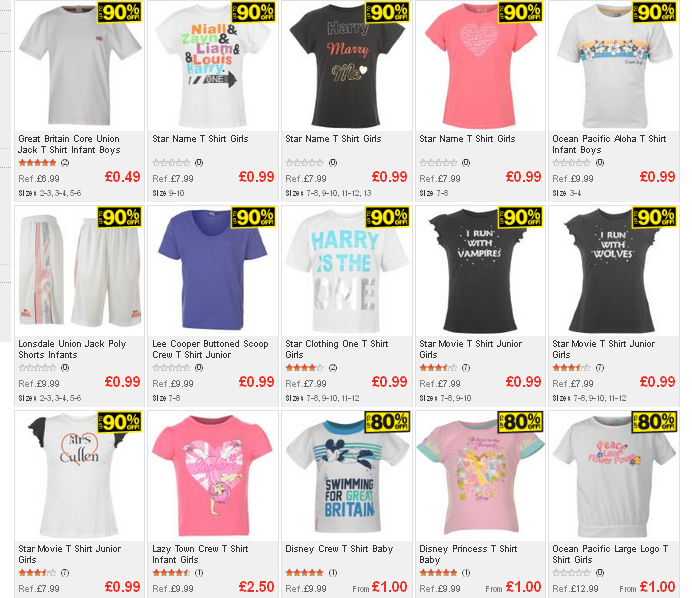Click the 80% off badge on the Disney Princess shirt

(520, 422)
